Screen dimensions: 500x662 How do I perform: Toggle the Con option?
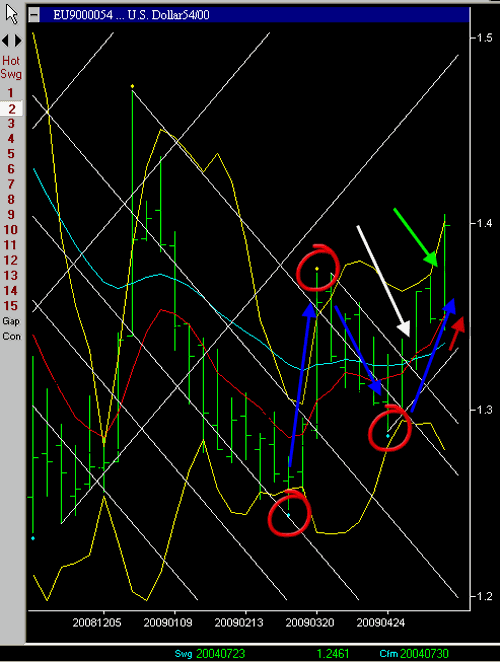tap(11, 336)
